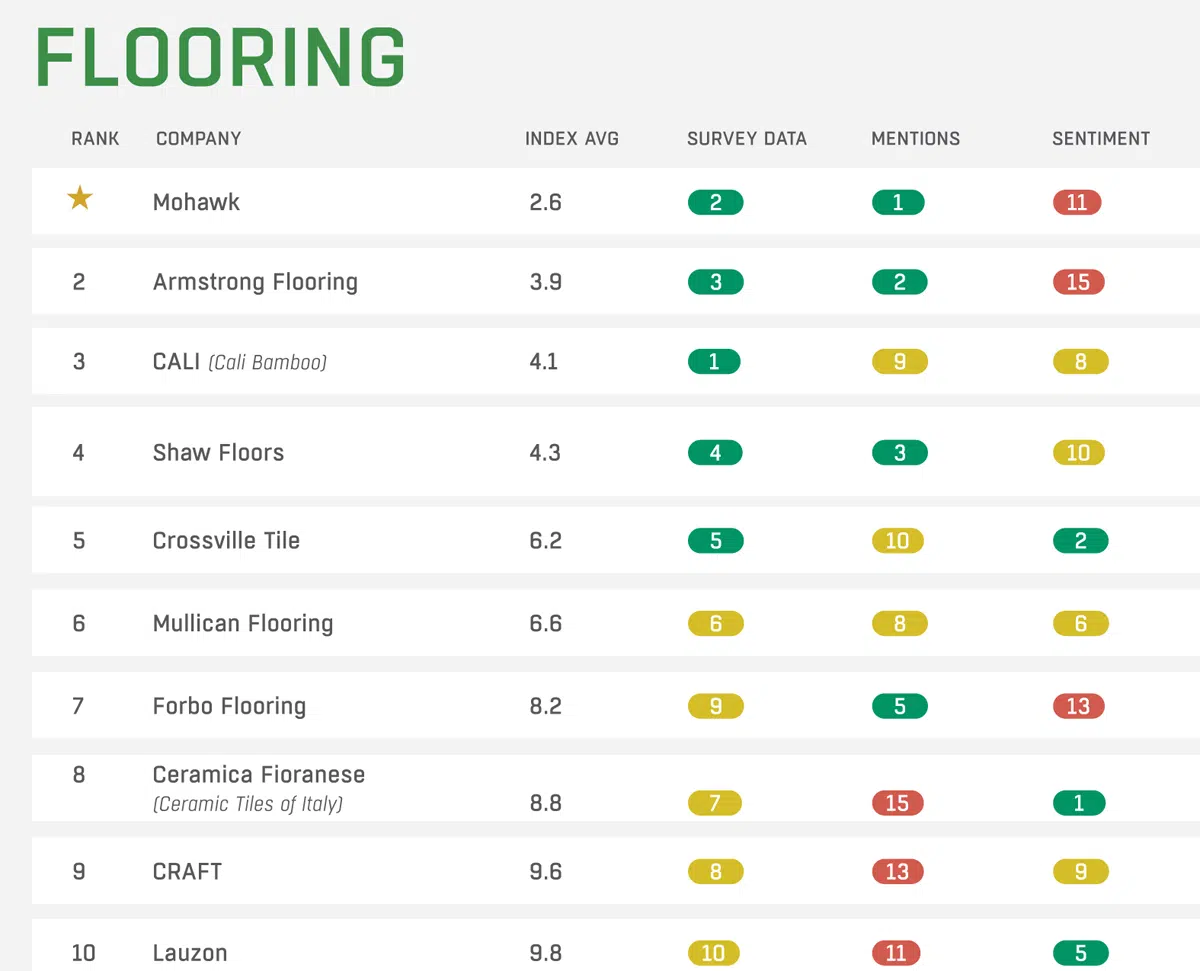This screenshot has height=971, width=1200.
Task: Click Mullican Flooring's Survey Data badge 6
Action: click(x=716, y=624)
